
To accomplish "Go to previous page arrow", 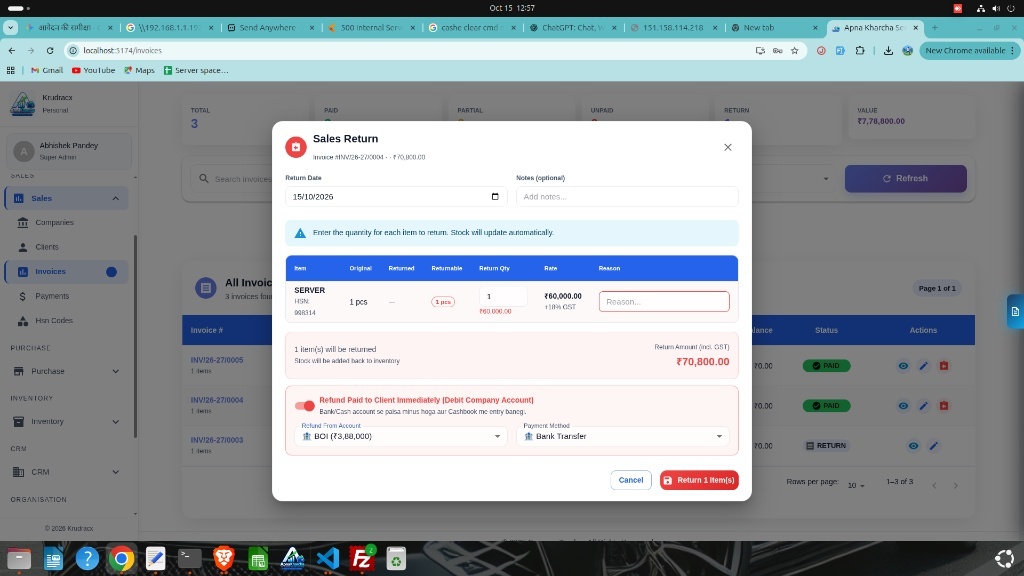I will (935, 486).
